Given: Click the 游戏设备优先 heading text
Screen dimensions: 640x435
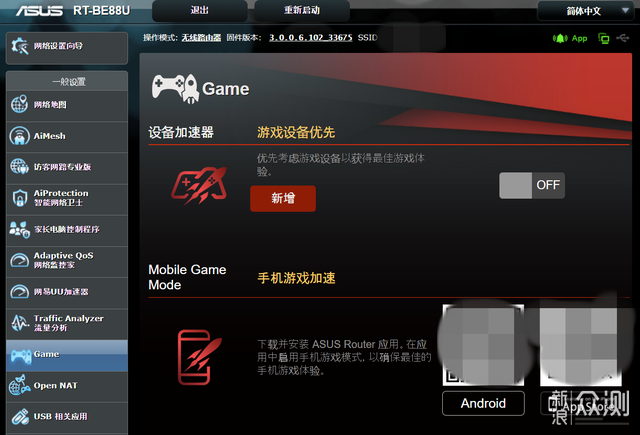Looking at the screenshot, I should 296,132.
